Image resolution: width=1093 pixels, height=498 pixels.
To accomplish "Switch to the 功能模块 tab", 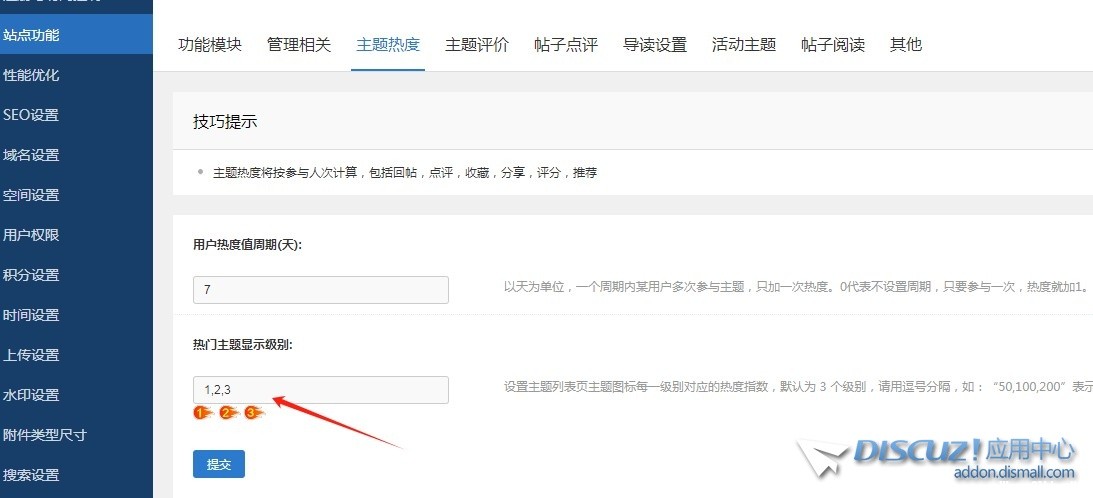I will [210, 45].
